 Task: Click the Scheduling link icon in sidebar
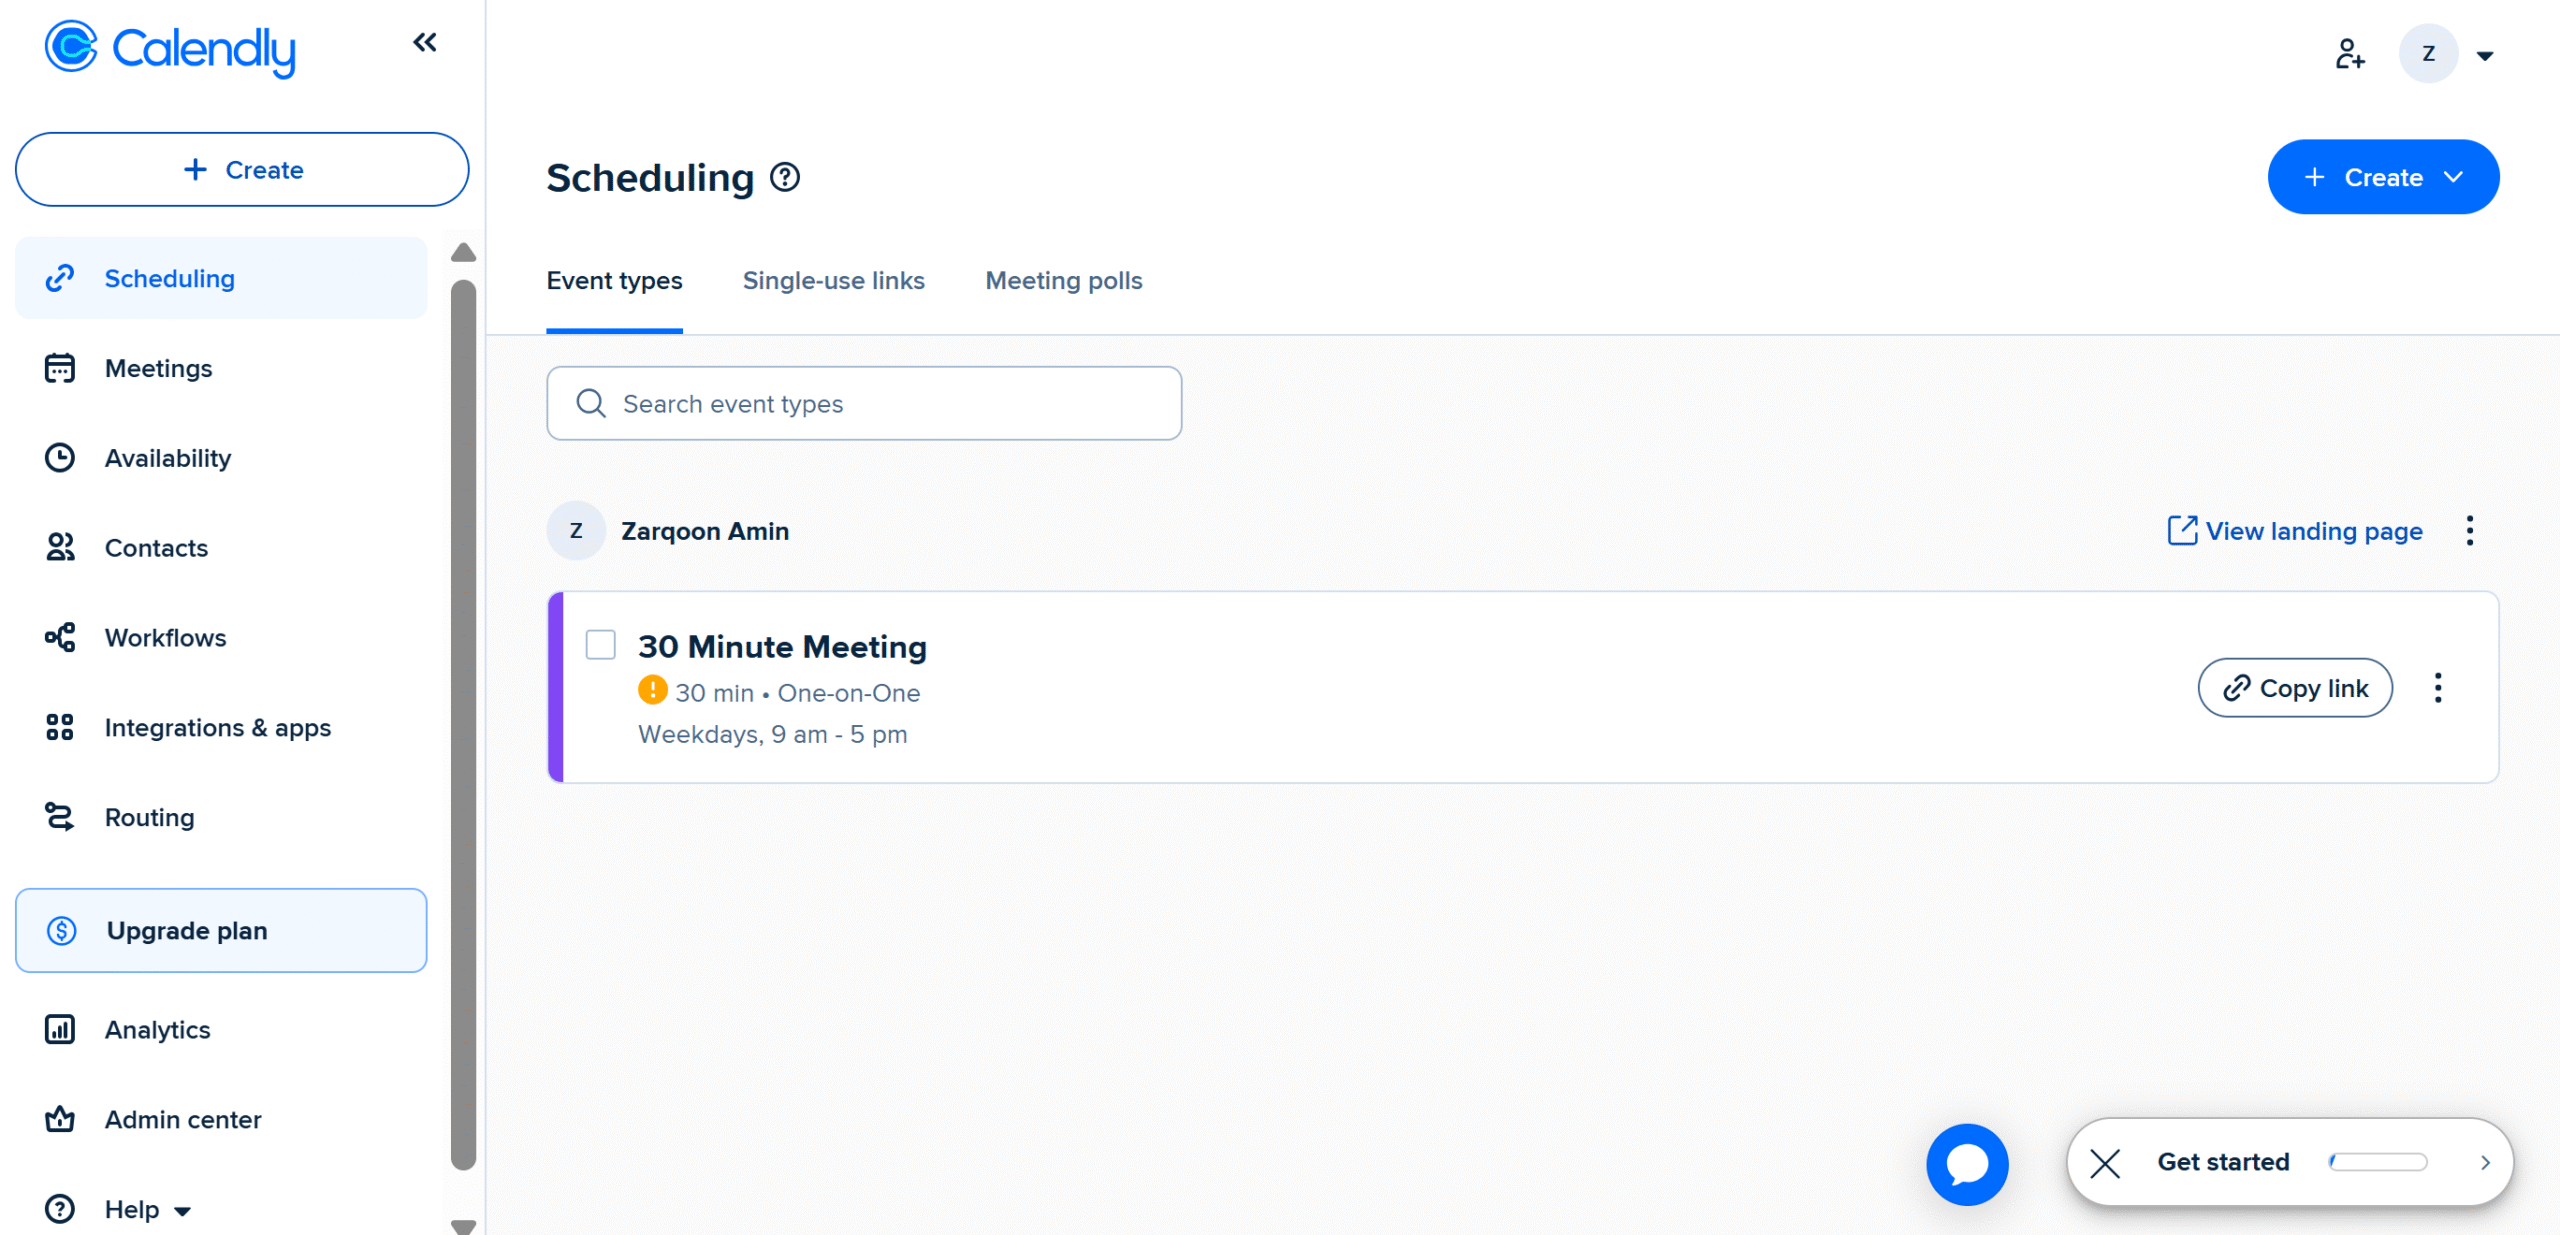coord(60,278)
